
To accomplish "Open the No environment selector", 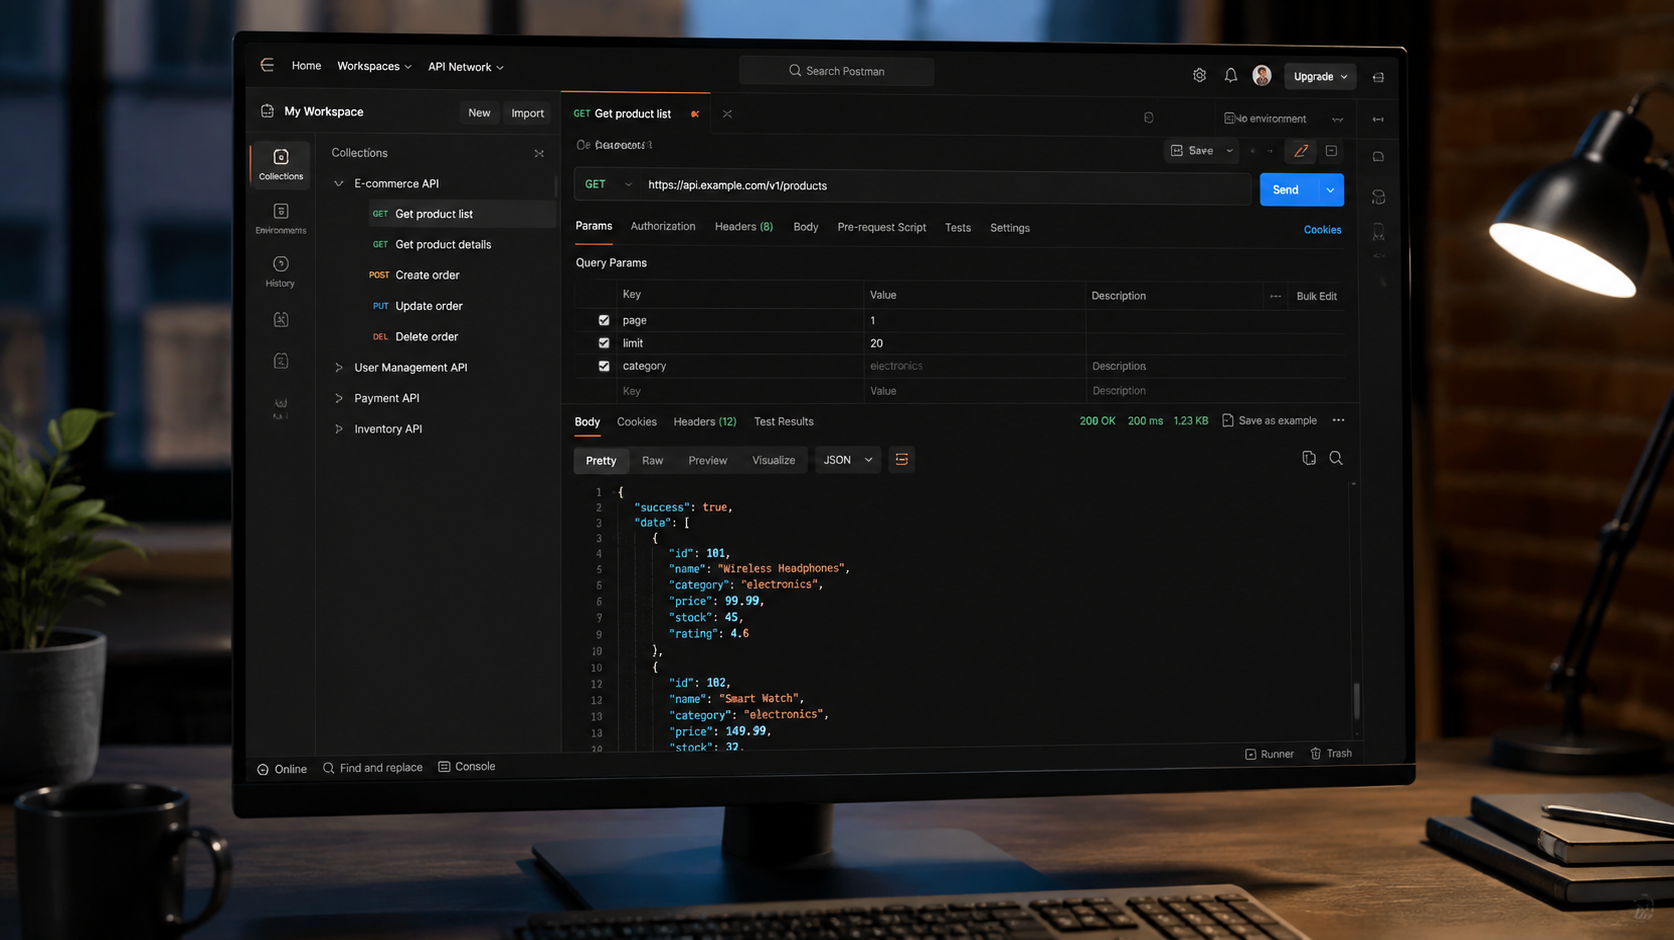I will 1283,119.
